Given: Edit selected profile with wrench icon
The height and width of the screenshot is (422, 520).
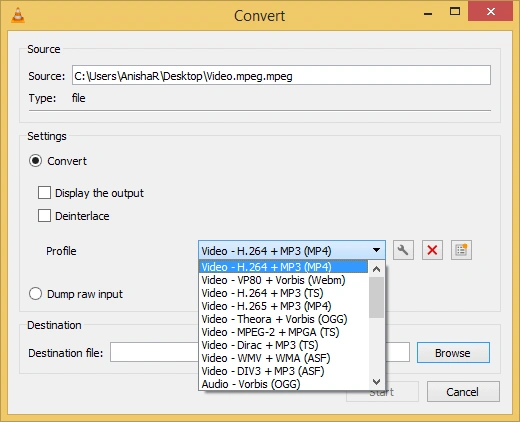Looking at the screenshot, I should [403, 250].
